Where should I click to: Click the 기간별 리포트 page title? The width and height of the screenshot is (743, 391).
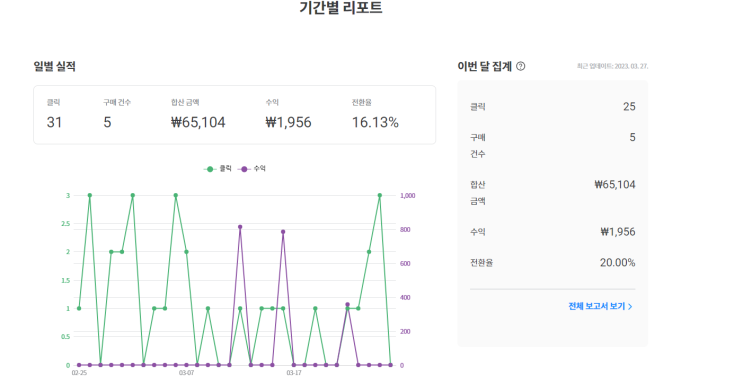341,8
